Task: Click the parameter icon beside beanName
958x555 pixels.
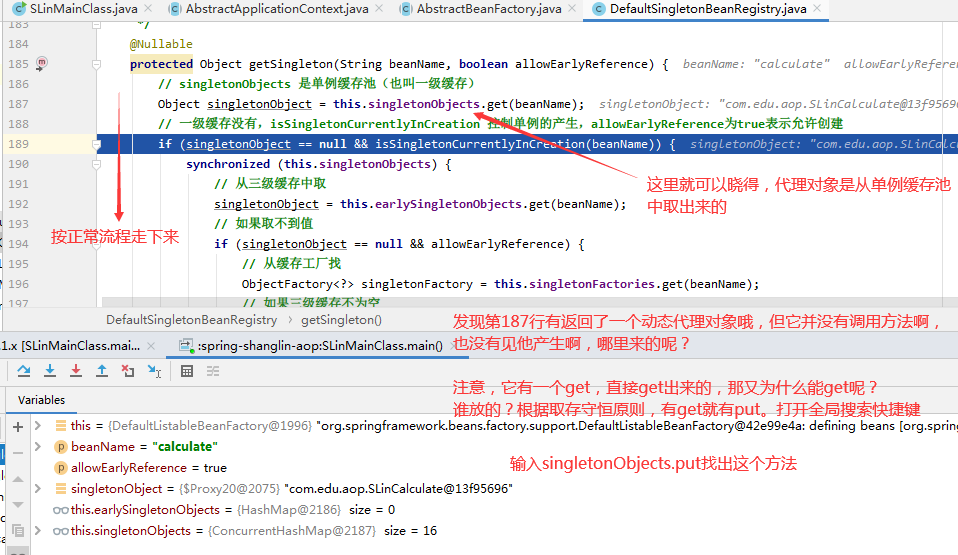Action: click(x=60, y=447)
